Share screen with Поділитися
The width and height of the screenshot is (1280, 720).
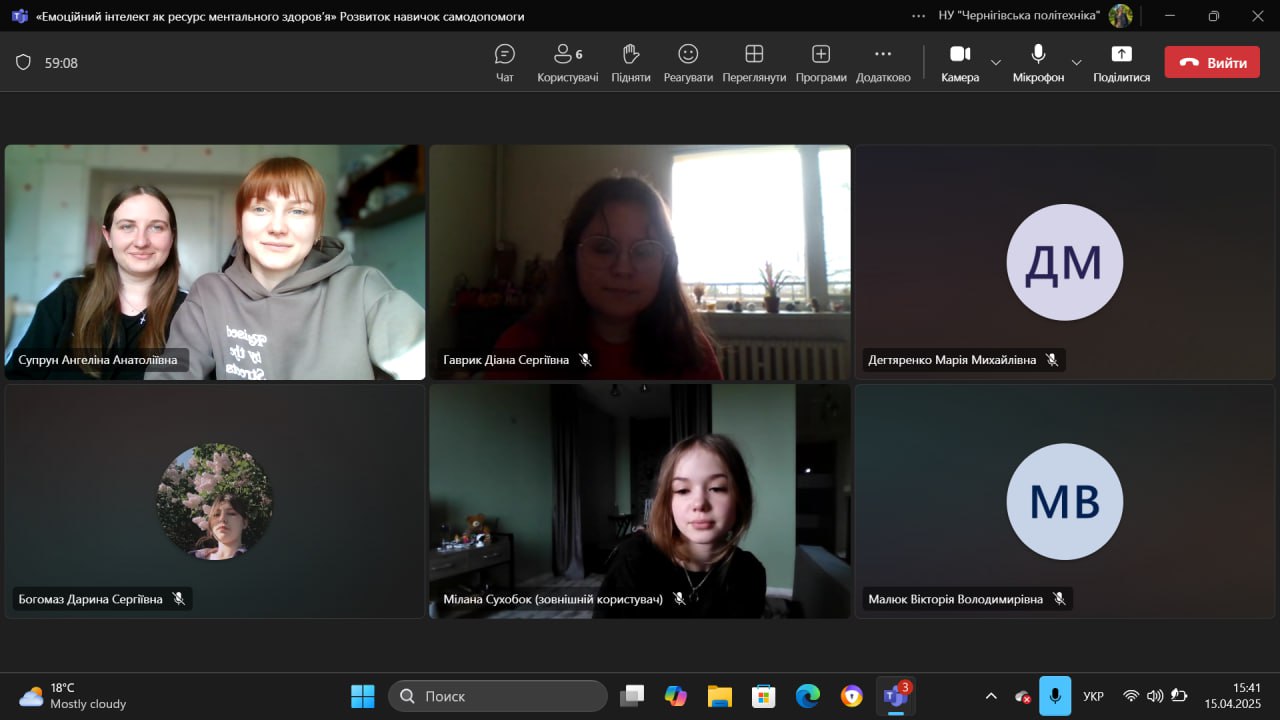pos(1121,62)
